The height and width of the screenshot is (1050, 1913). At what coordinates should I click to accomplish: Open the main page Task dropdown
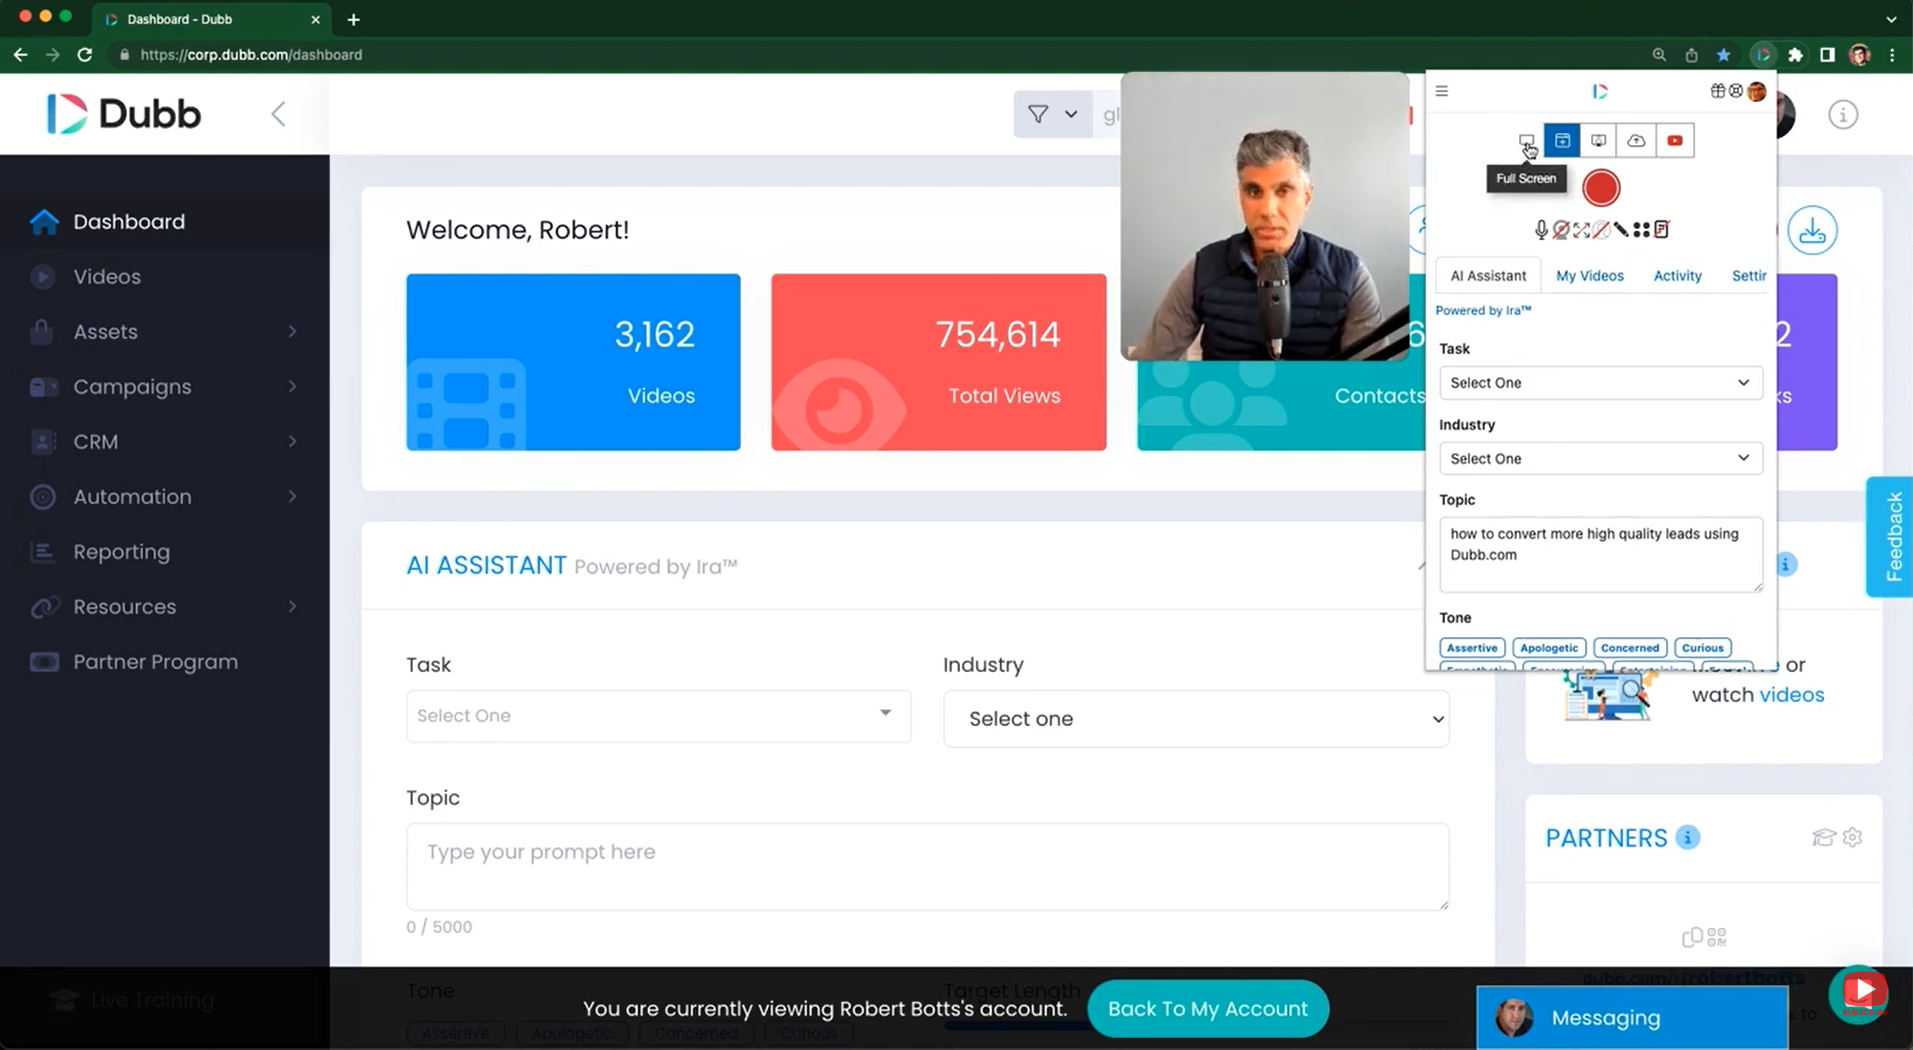pyautogui.click(x=658, y=716)
